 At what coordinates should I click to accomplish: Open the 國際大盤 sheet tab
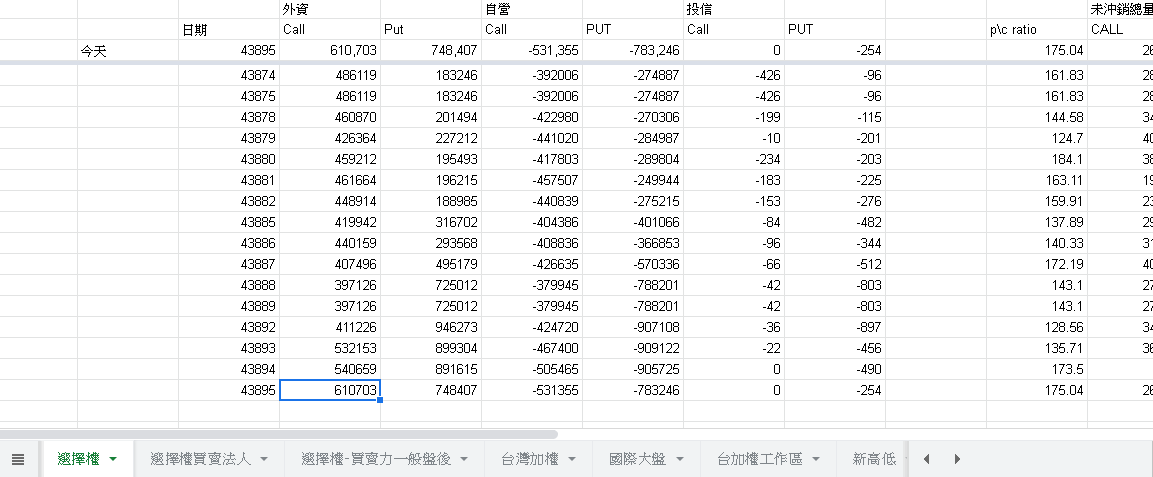(x=638, y=459)
